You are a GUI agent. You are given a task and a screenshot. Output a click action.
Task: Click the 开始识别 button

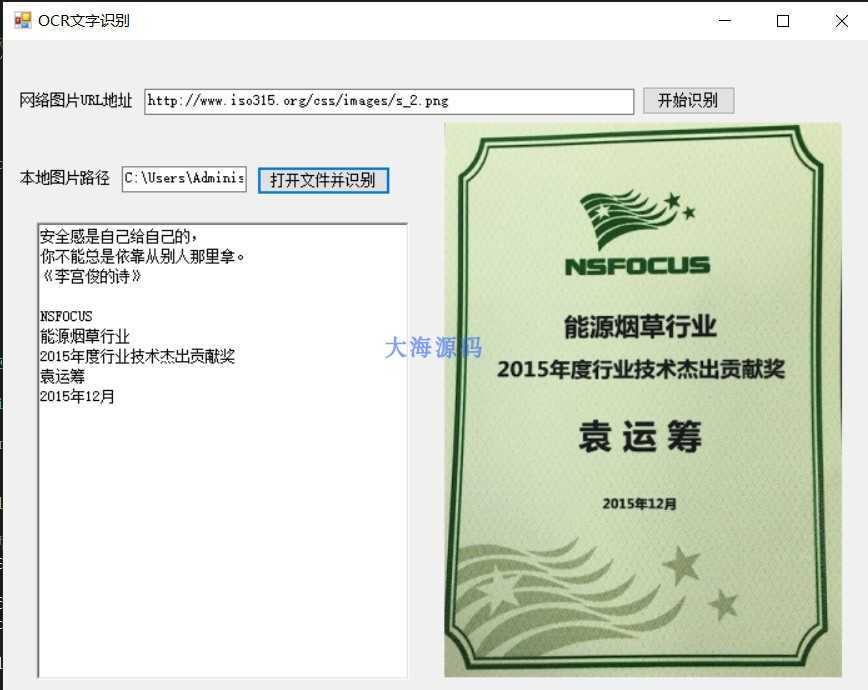pyautogui.click(x=689, y=100)
